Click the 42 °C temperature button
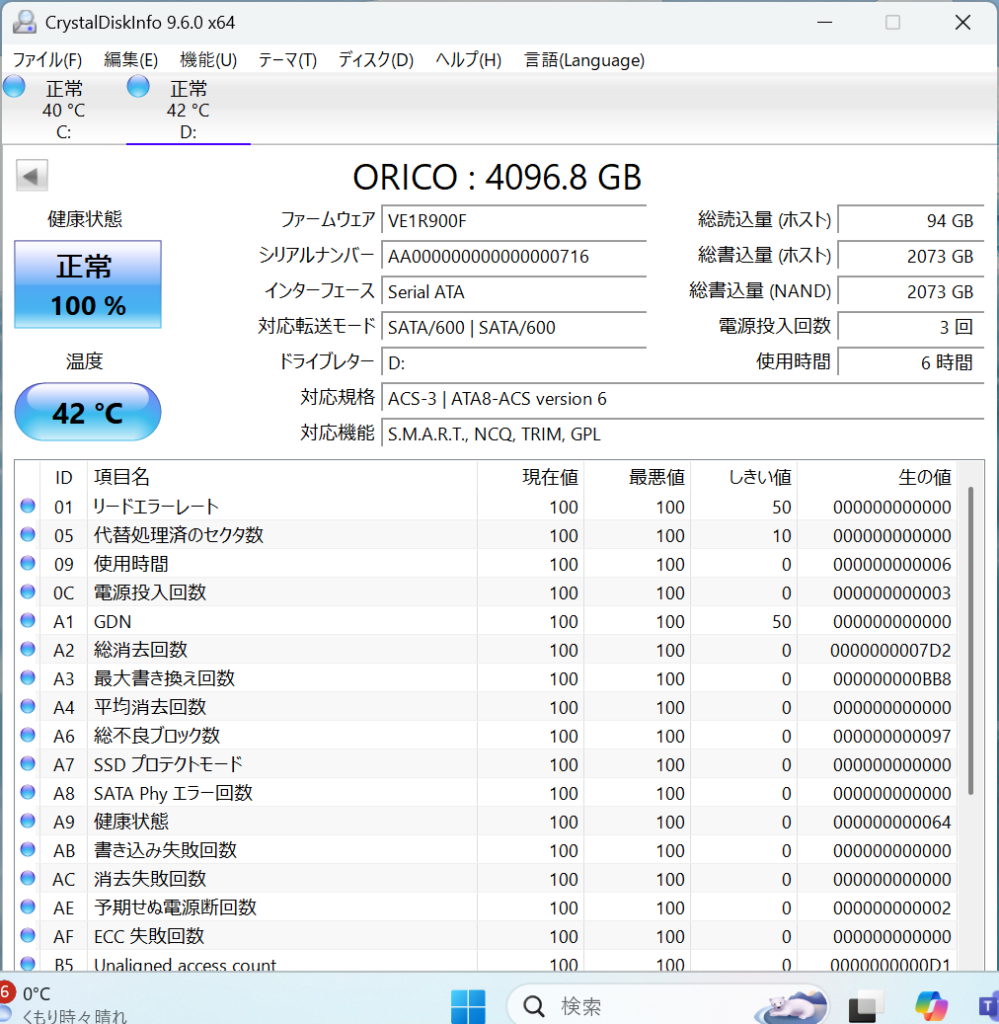Viewport: 999px width, 1024px height. [x=87, y=412]
